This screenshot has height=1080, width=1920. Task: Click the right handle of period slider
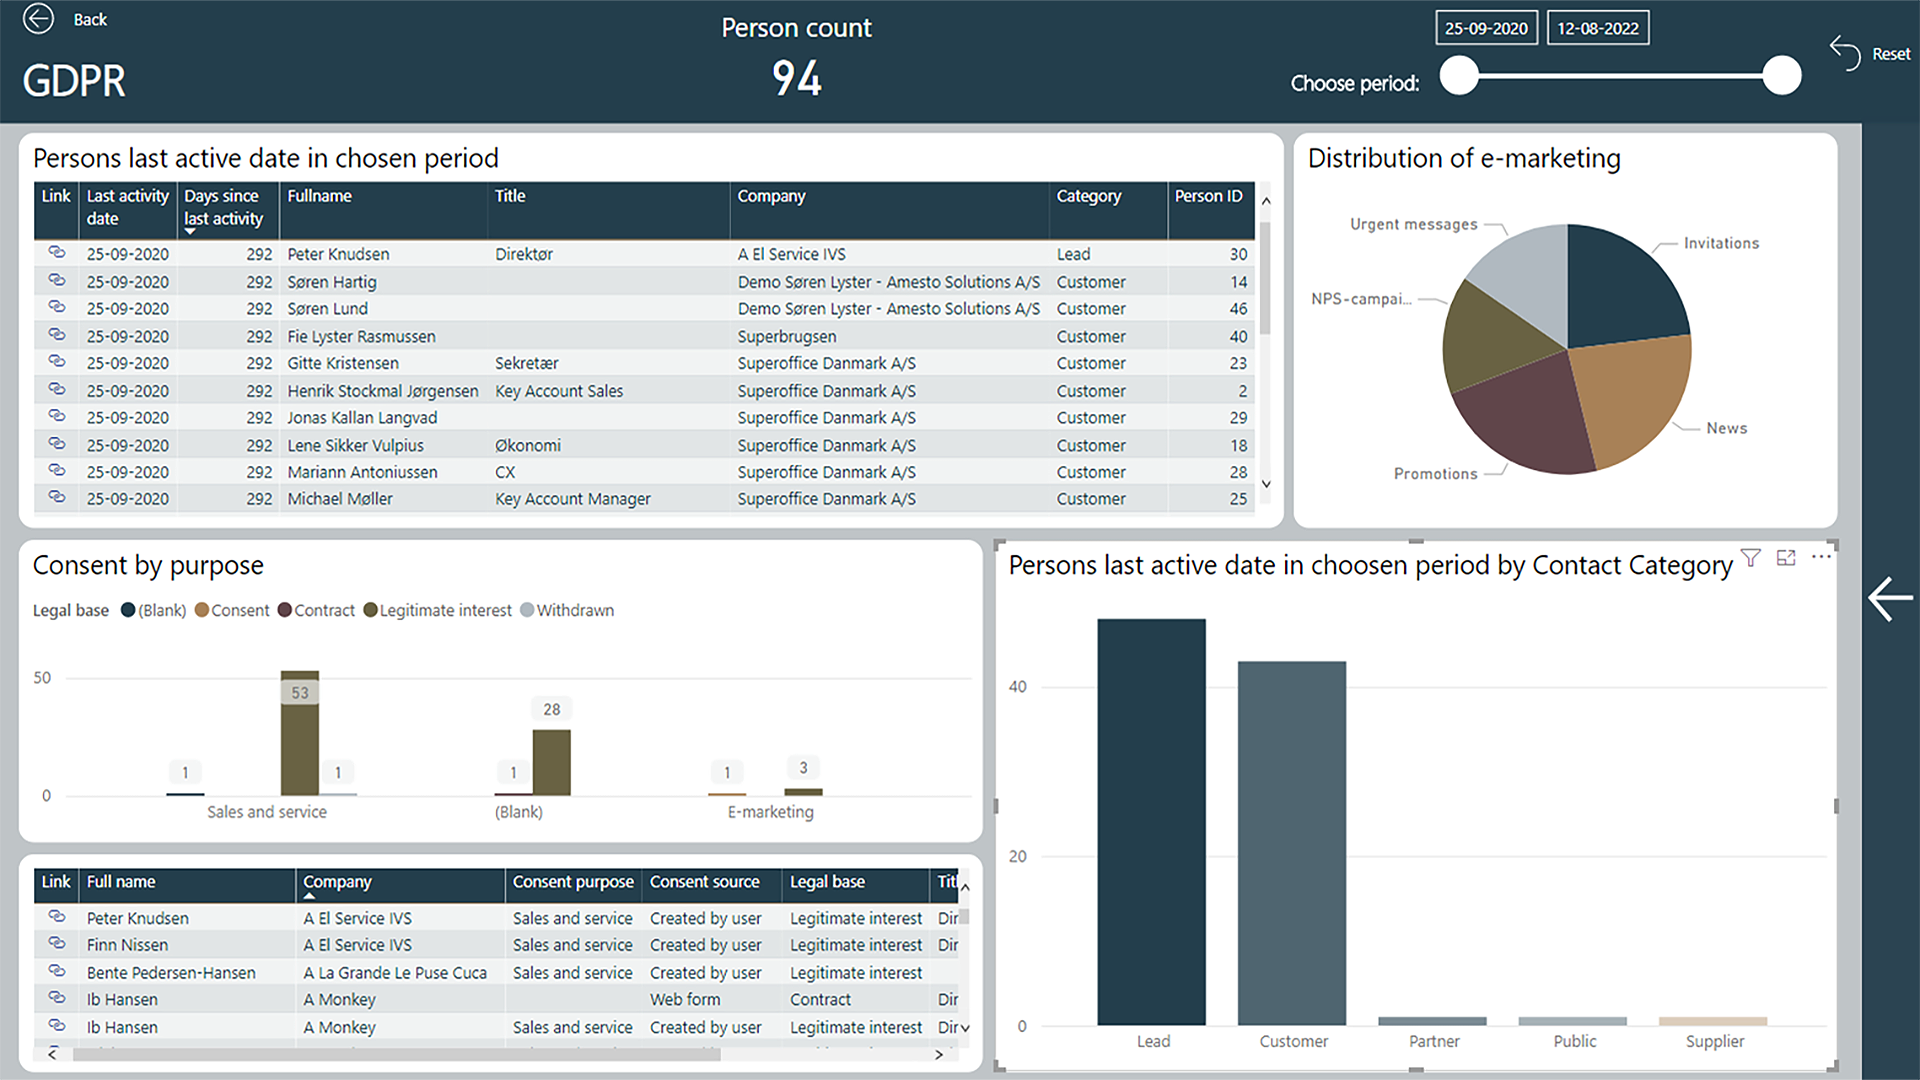1781,76
